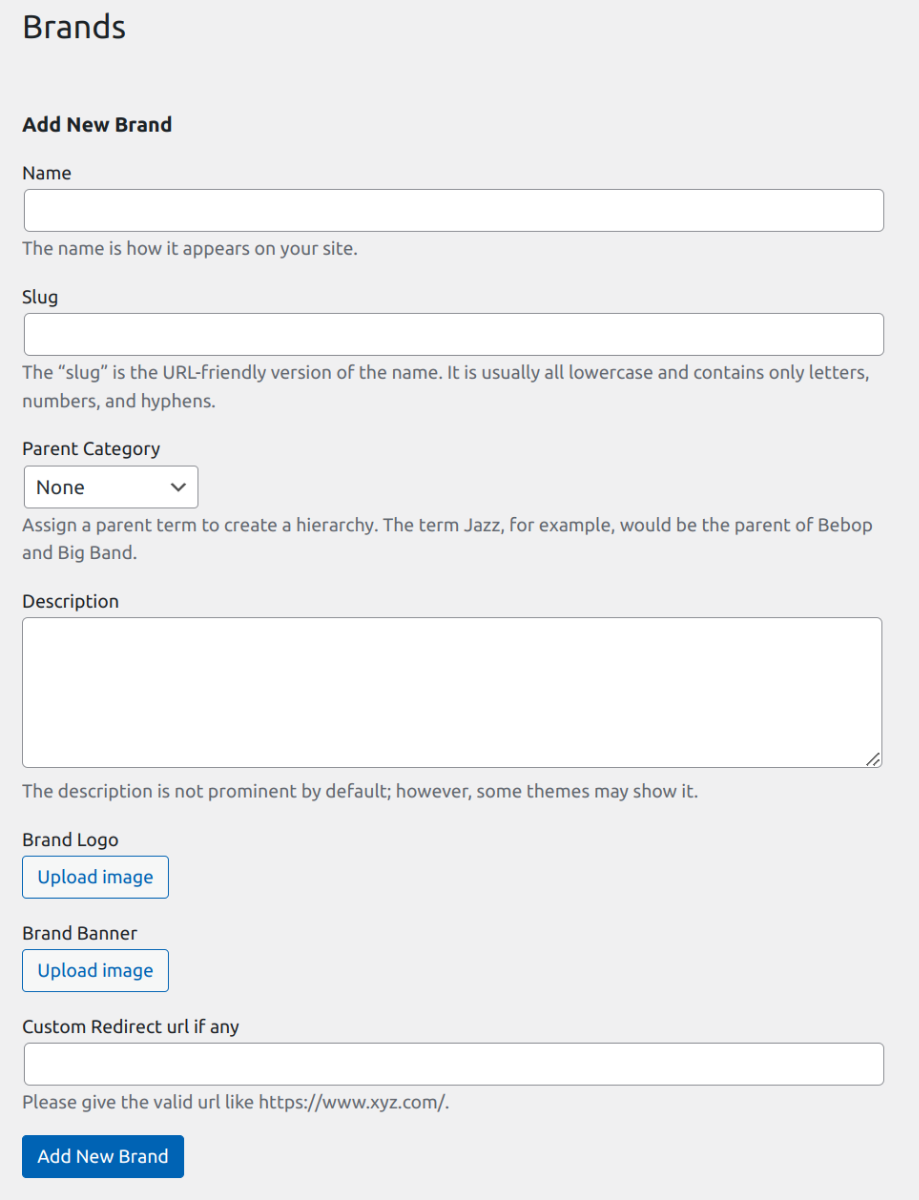Viewport: 919px width, 1200px height.
Task: Upload image for Brand Logo
Action: (95, 877)
